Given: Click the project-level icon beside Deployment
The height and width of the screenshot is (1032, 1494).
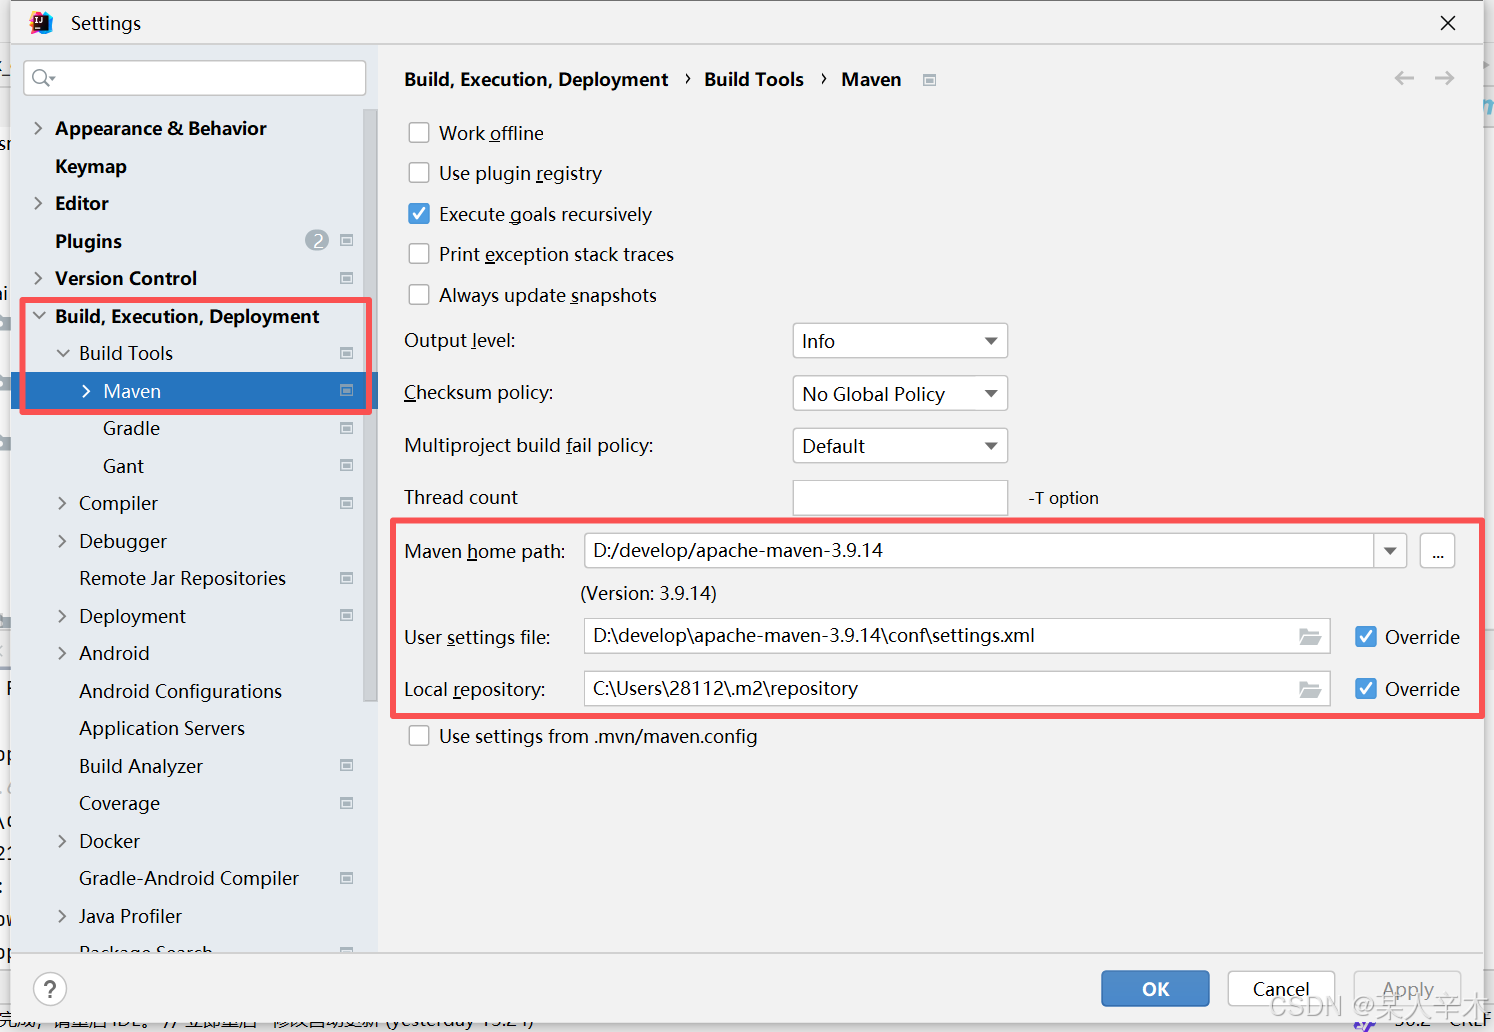Looking at the screenshot, I should coord(347,616).
